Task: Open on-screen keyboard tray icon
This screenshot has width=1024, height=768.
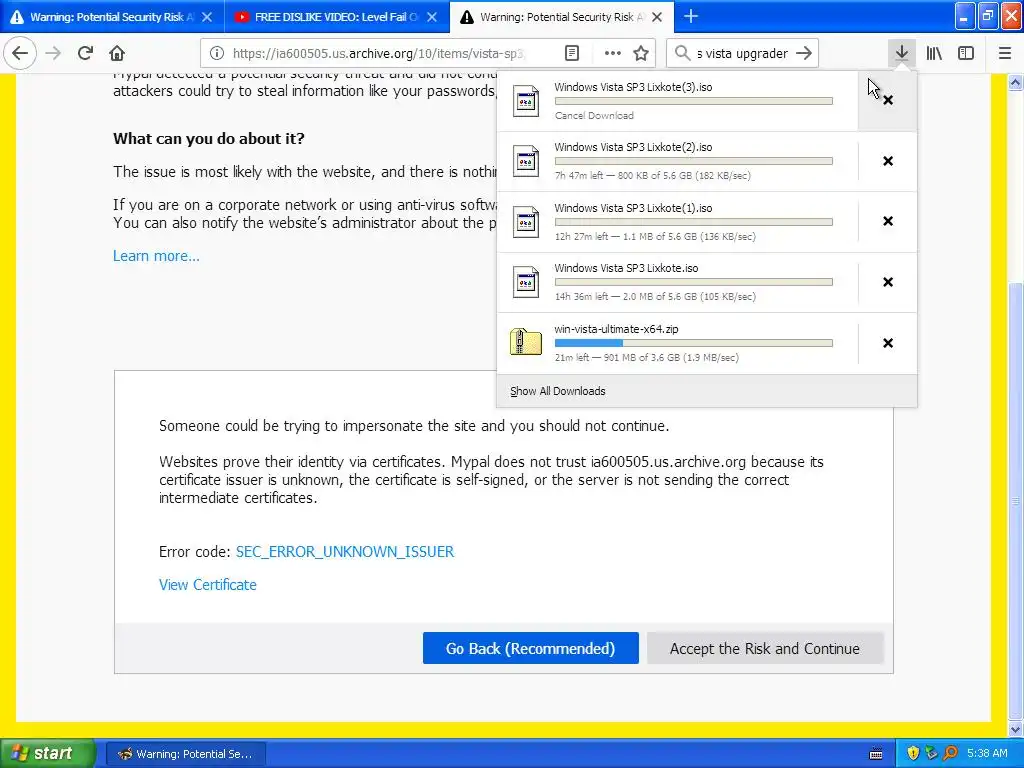Action: point(876,754)
